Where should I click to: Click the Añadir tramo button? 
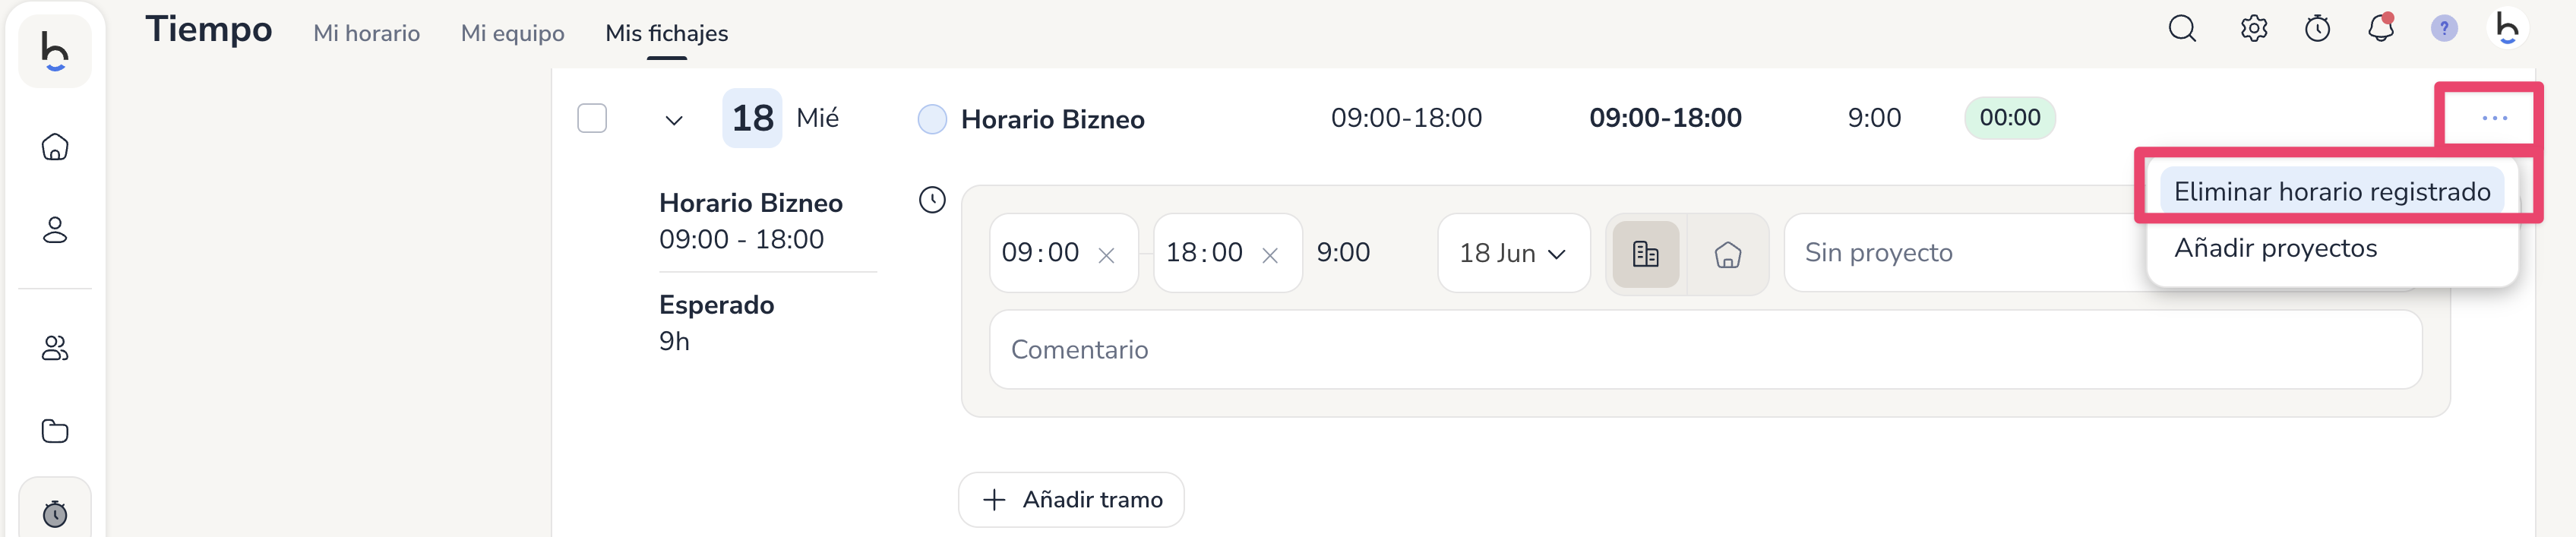(1071, 499)
